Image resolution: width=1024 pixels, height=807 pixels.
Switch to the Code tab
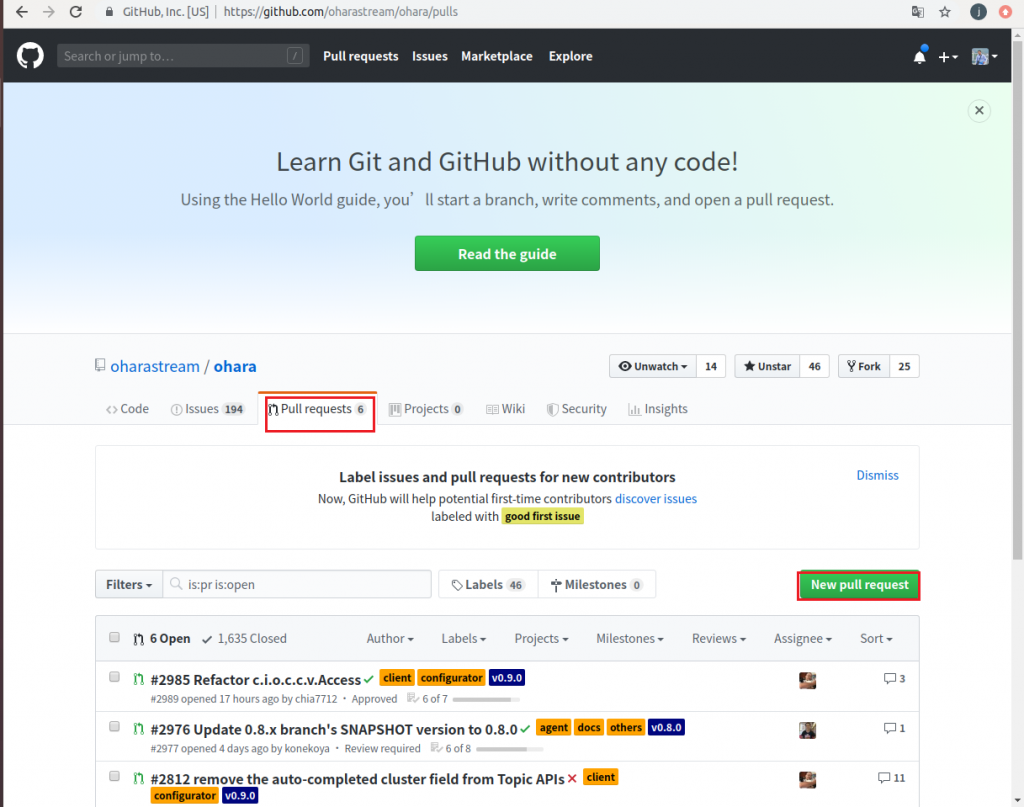pyautogui.click(x=127, y=409)
